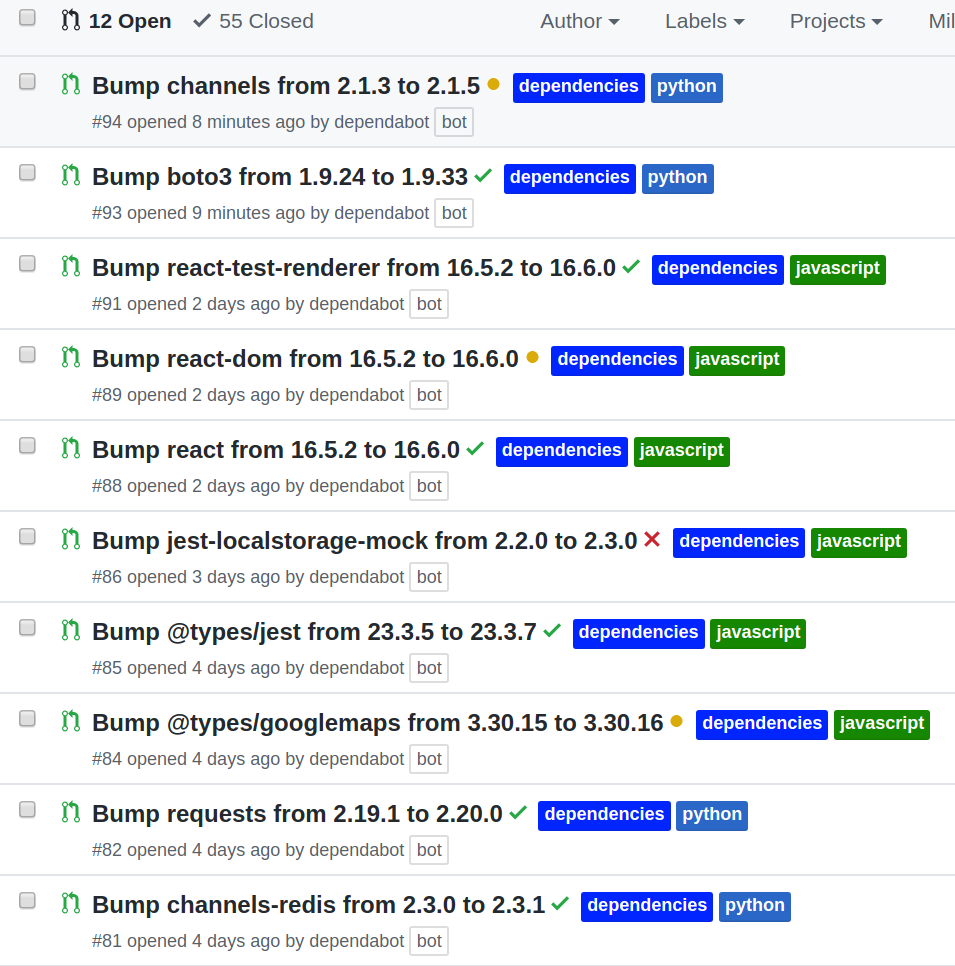Select checkbox for channels-redis PR #81
Screen dimensions: 955x966
[x=27, y=901]
